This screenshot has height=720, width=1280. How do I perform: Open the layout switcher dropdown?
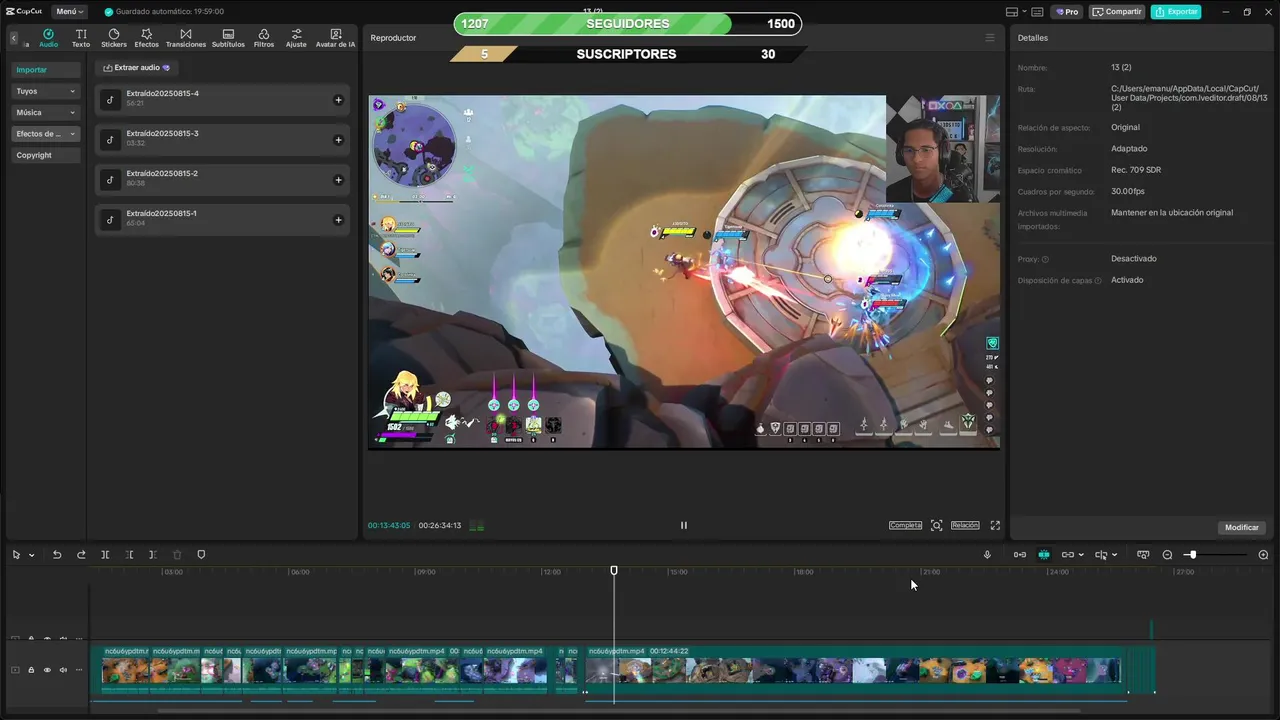click(x=1016, y=12)
